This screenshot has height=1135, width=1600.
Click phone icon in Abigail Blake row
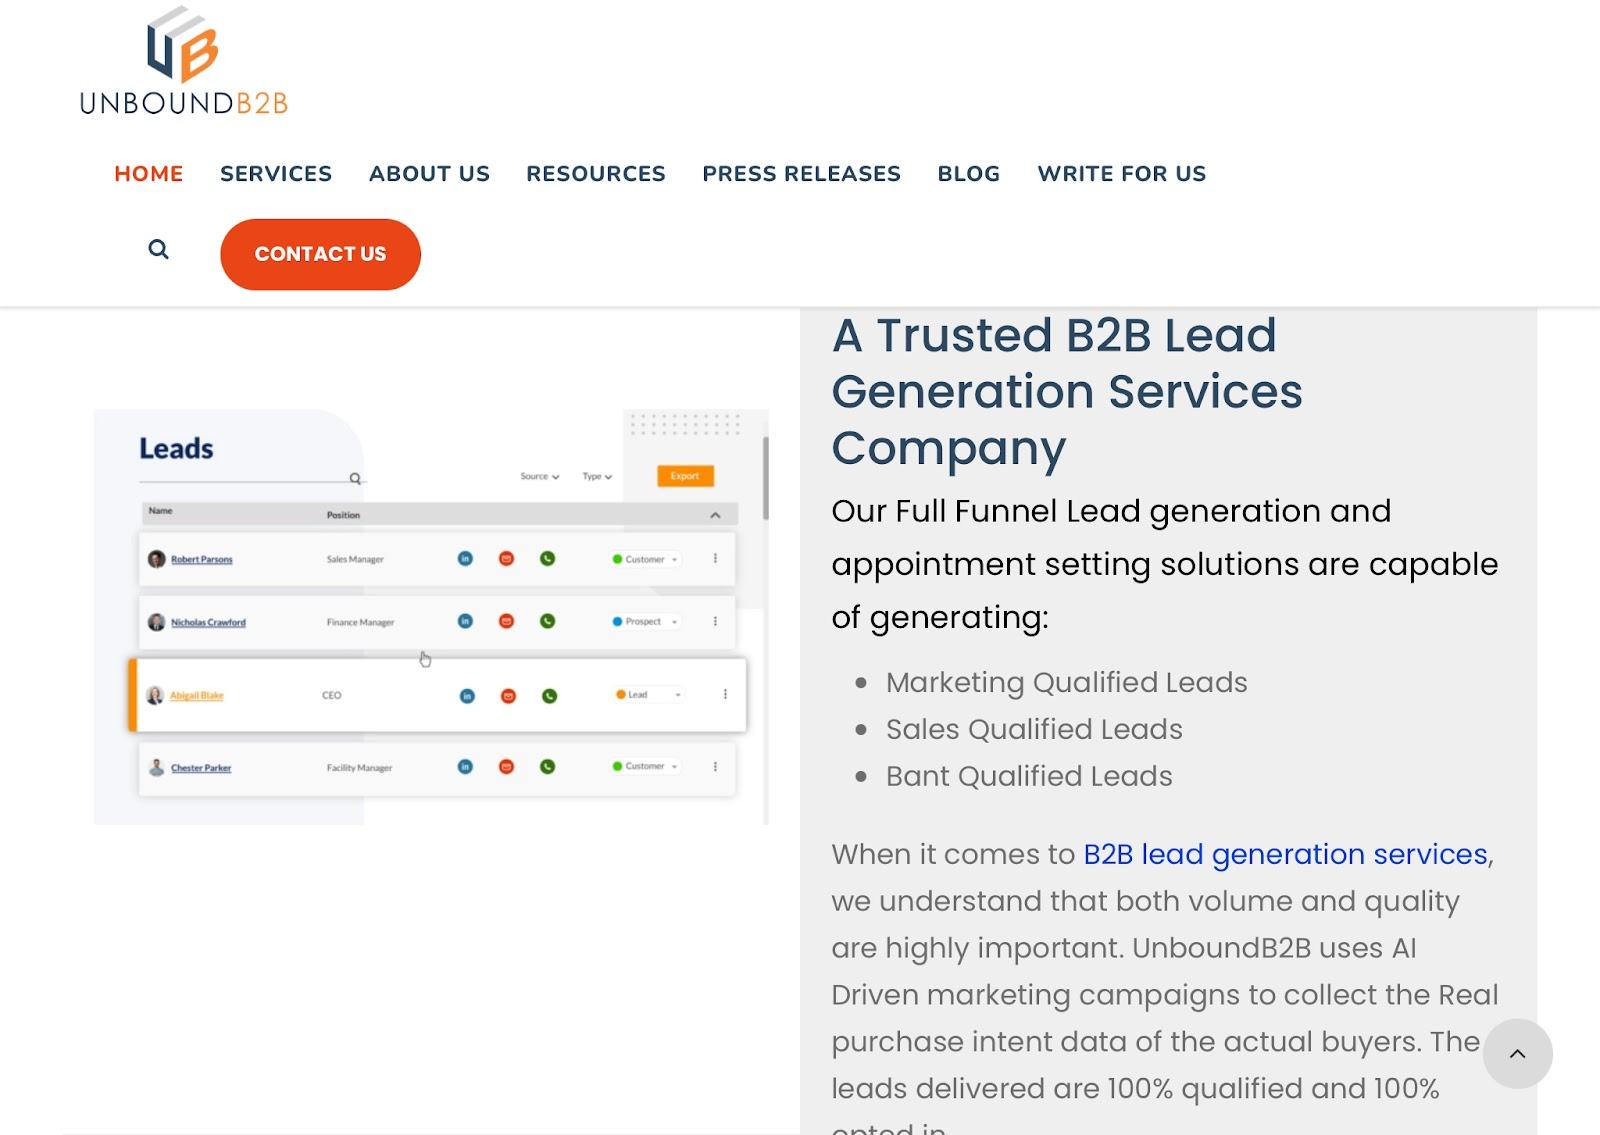[549, 695]
